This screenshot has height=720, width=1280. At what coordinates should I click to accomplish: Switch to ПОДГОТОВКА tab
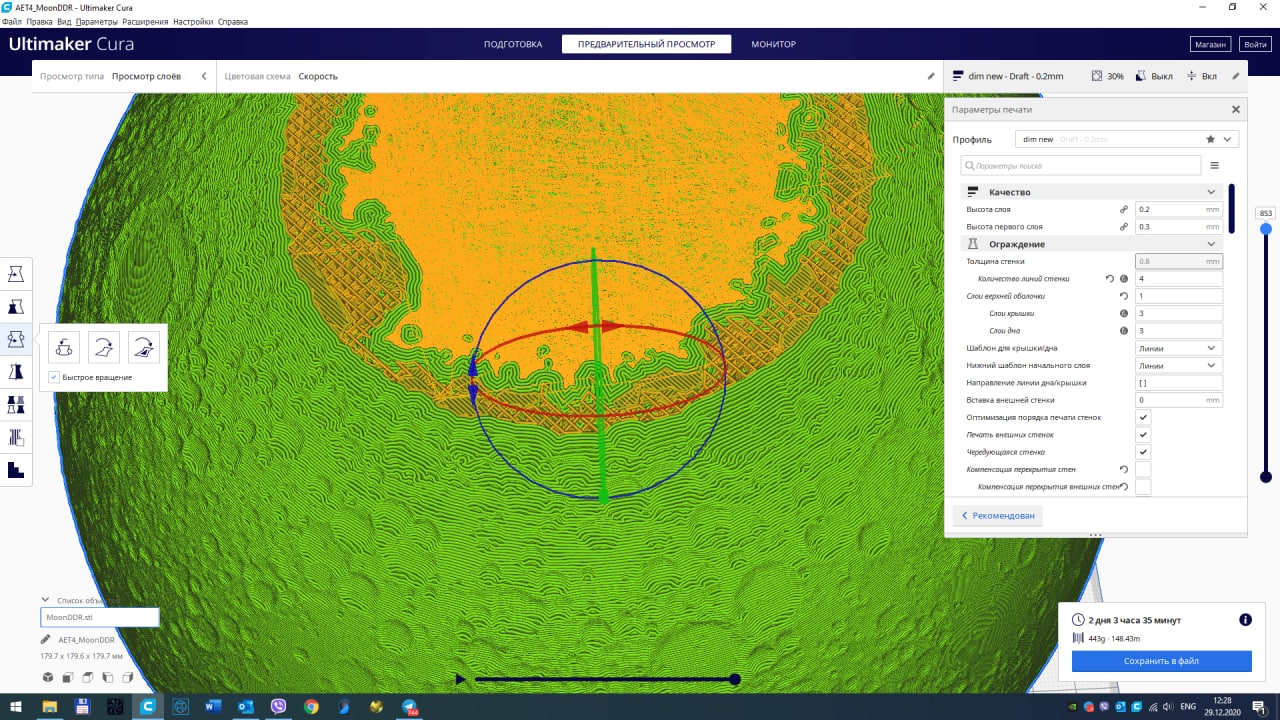coord(513,44)
